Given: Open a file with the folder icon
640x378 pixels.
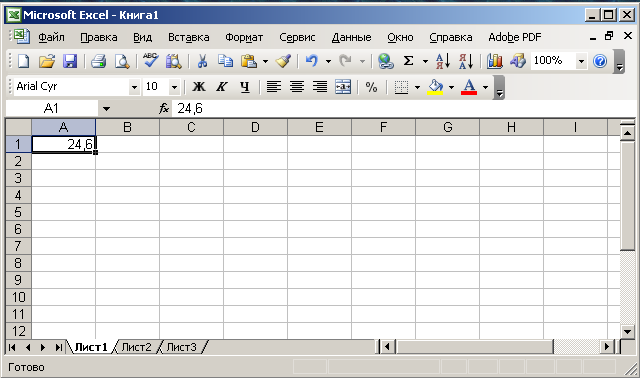Looking at the screenshot, I should coord(47,61).
